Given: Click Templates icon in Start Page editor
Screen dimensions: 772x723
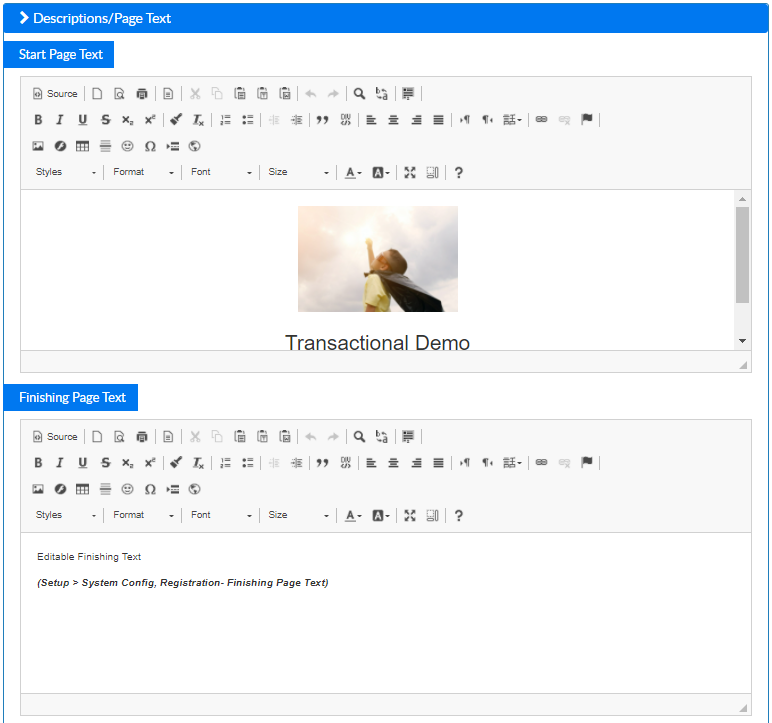Looking at the screenshot, I should point(168,94).
